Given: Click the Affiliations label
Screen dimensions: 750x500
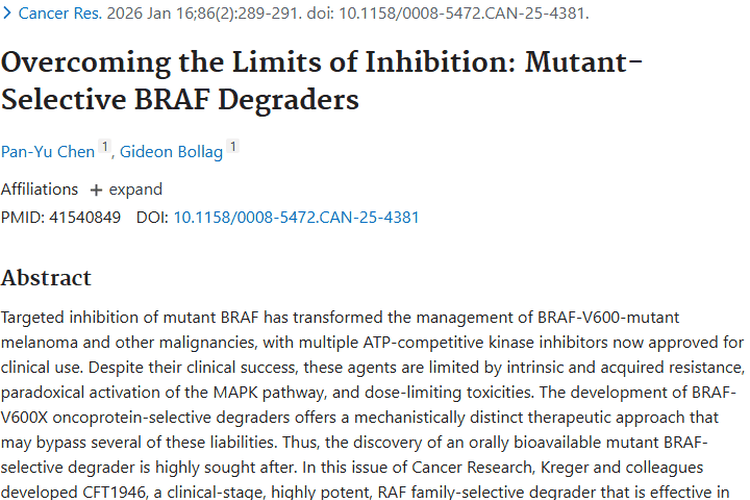Looking at the screenshot, I should tap(39, 190).
